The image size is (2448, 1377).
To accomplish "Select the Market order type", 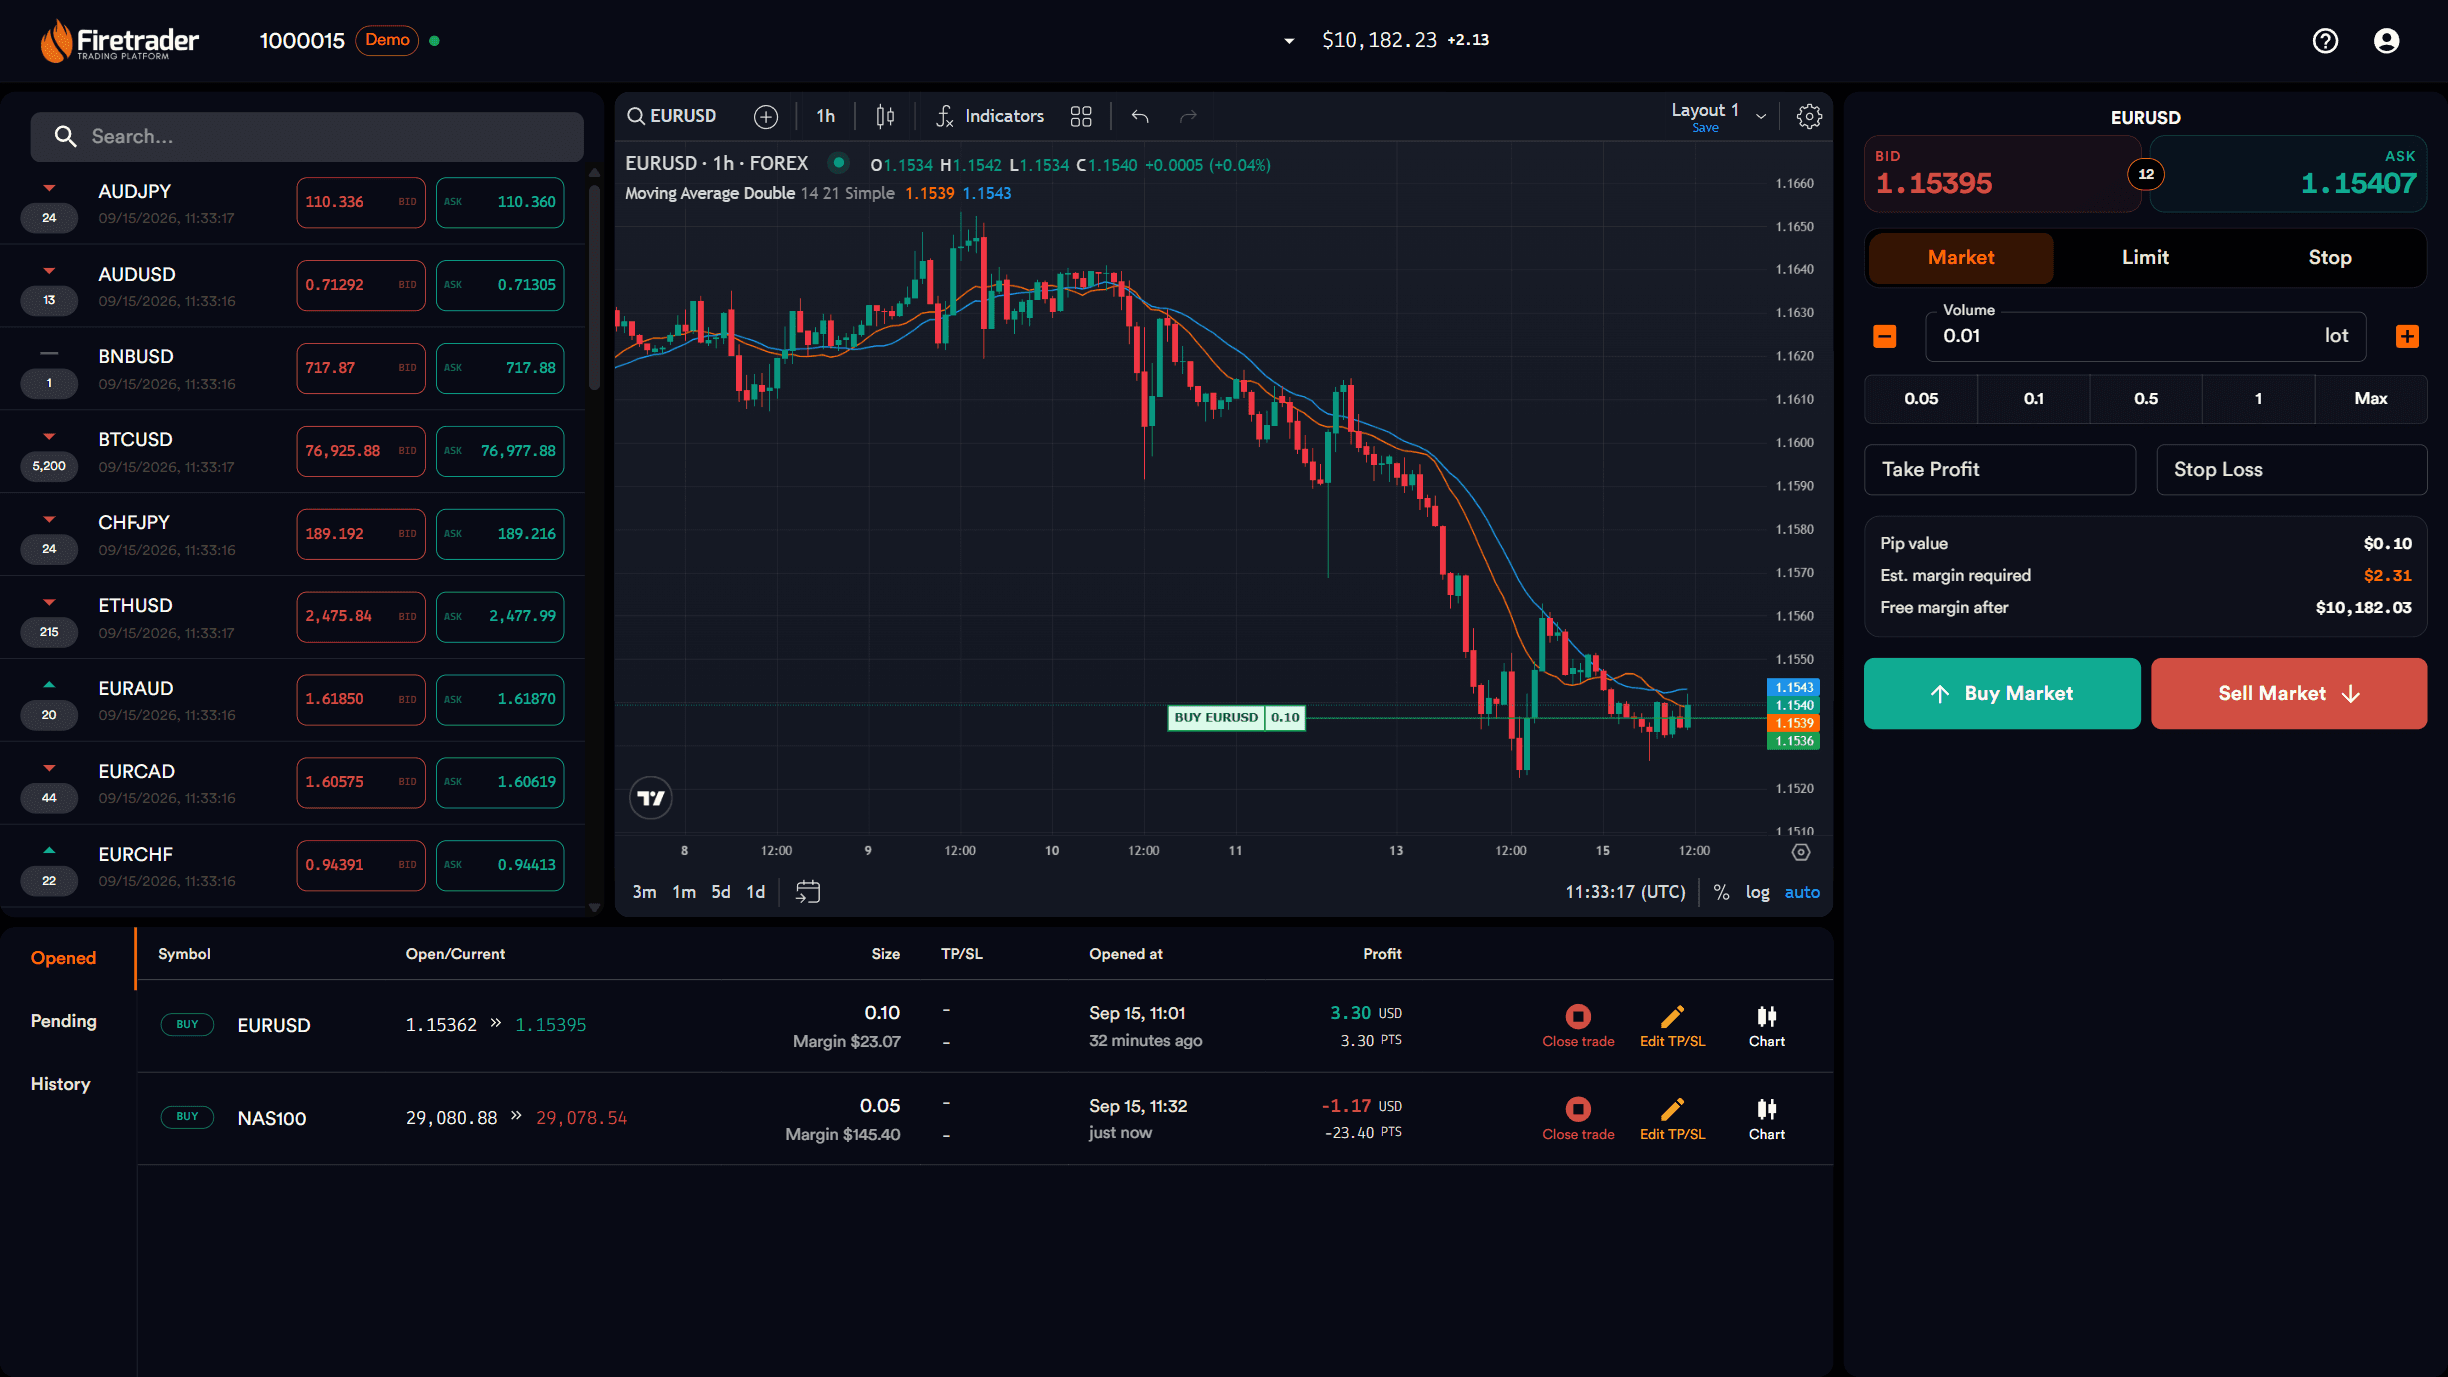I will (x=1960, y=258).
